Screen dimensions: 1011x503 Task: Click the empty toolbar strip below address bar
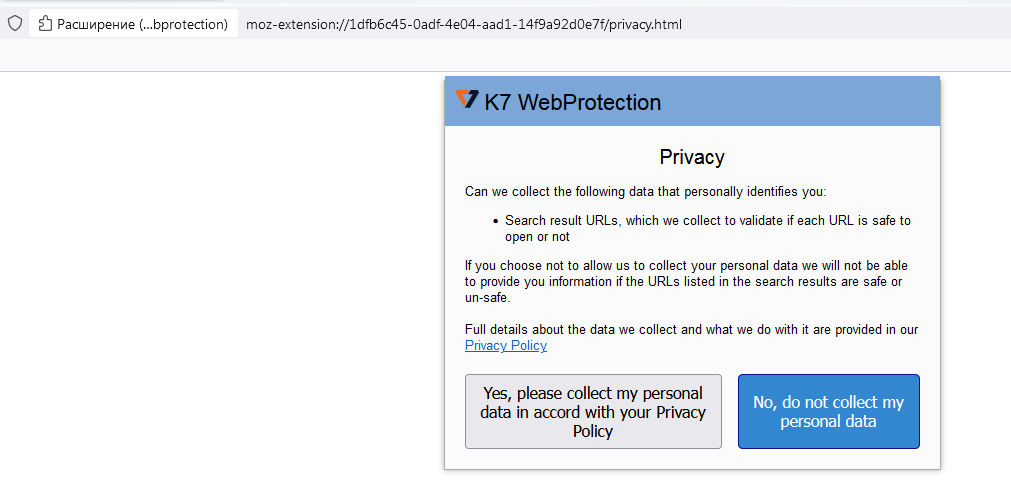click(500, 56)
